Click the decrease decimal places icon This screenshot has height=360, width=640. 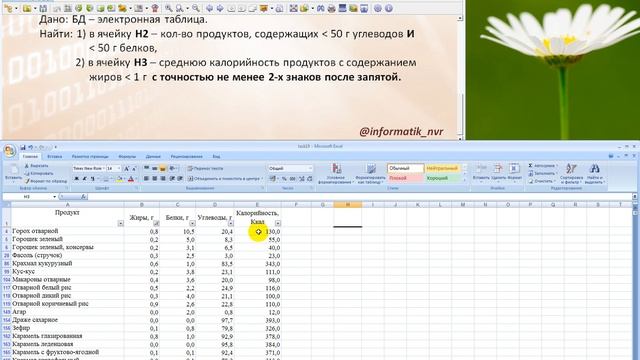pos(310,179)
